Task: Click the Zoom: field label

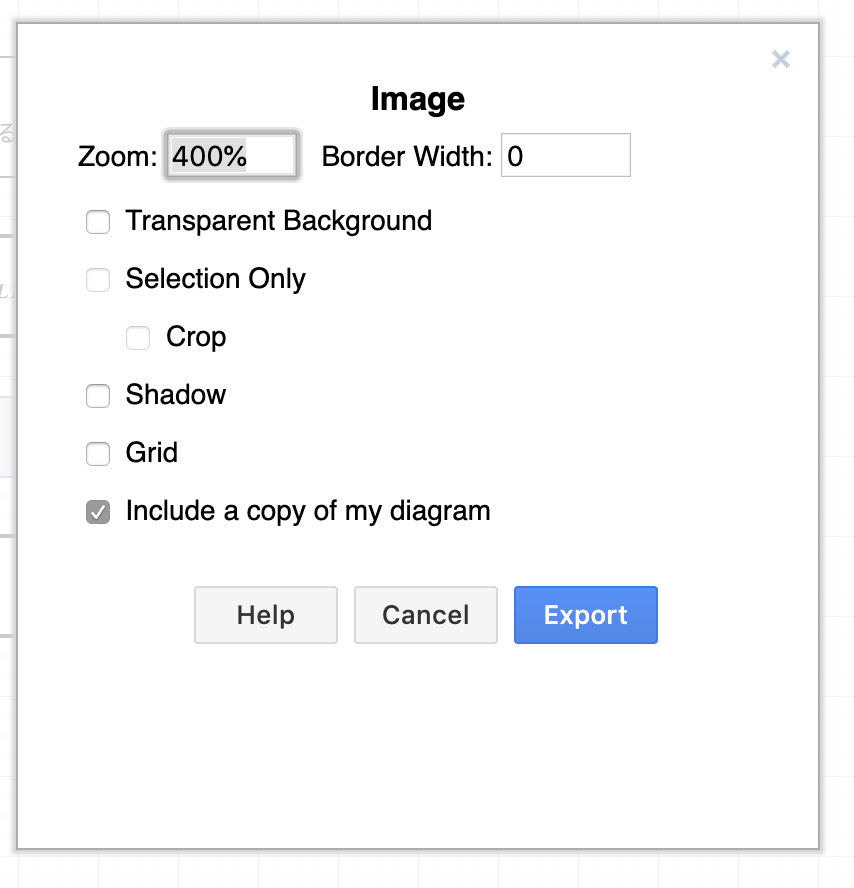Action: tap(117, 156)
